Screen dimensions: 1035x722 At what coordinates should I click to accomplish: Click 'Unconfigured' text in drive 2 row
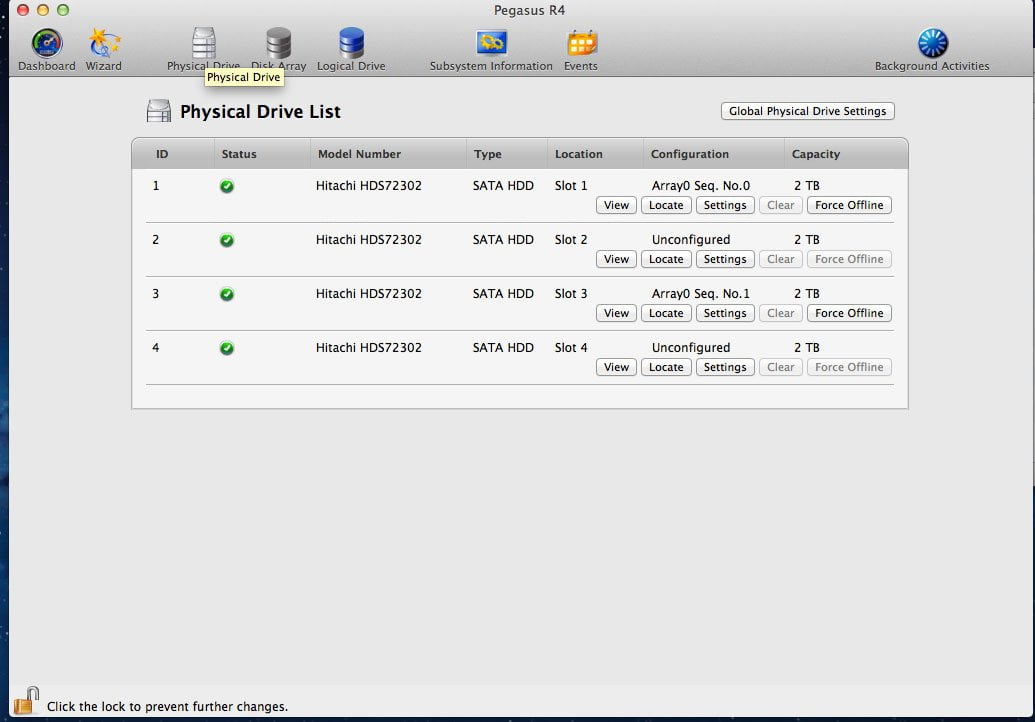tap(690, 240)
